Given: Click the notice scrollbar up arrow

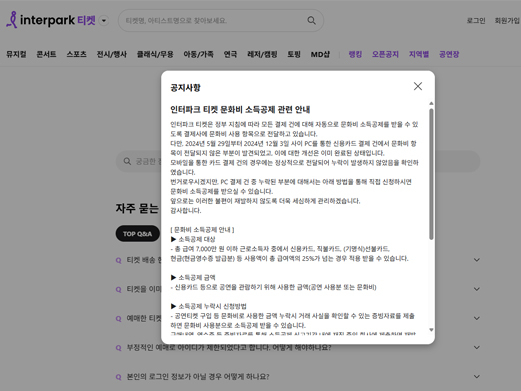Looking at the screenshot, I should click(431, 103).
